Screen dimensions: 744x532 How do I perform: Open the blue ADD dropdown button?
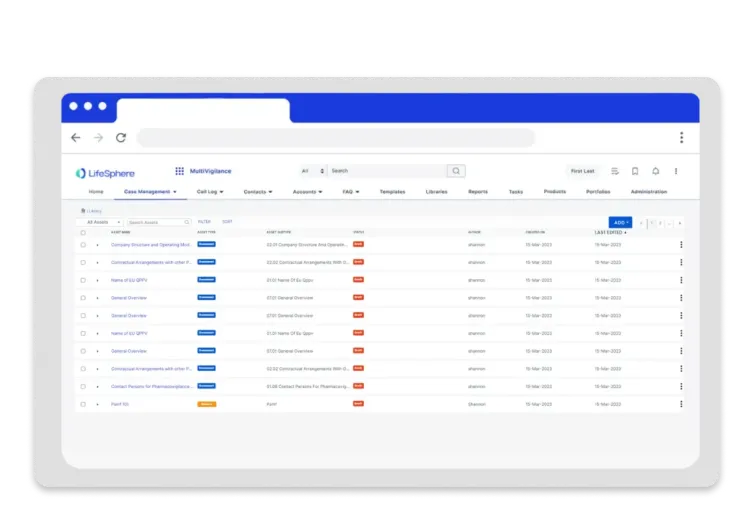pyautogui.click(x=620, y=222)
